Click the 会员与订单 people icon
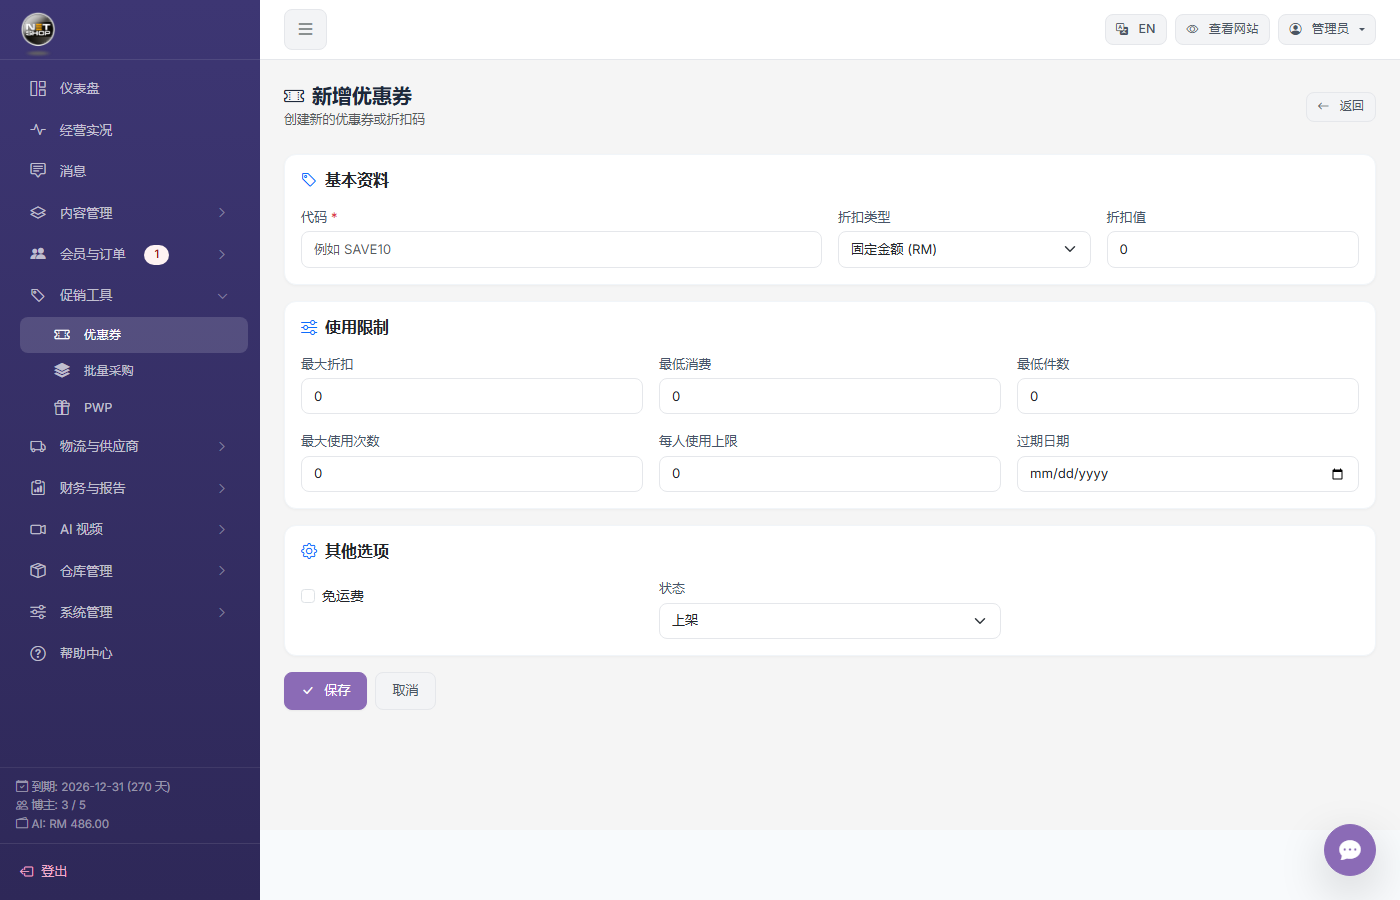This screenshot has width=1400, height=900. click(x=38, y=254)
